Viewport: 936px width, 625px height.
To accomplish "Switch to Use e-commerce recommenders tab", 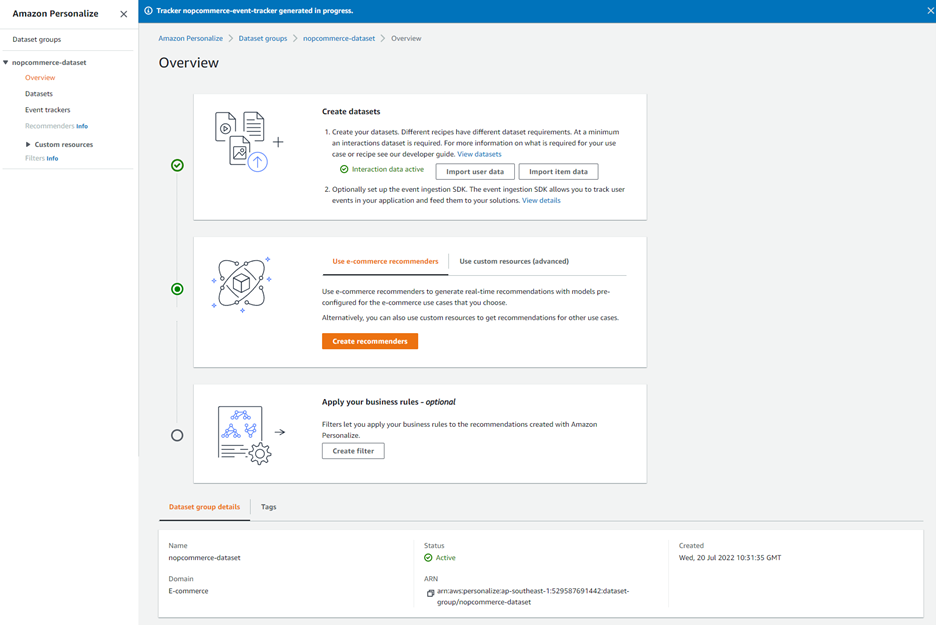I will [x=385, y=261].
